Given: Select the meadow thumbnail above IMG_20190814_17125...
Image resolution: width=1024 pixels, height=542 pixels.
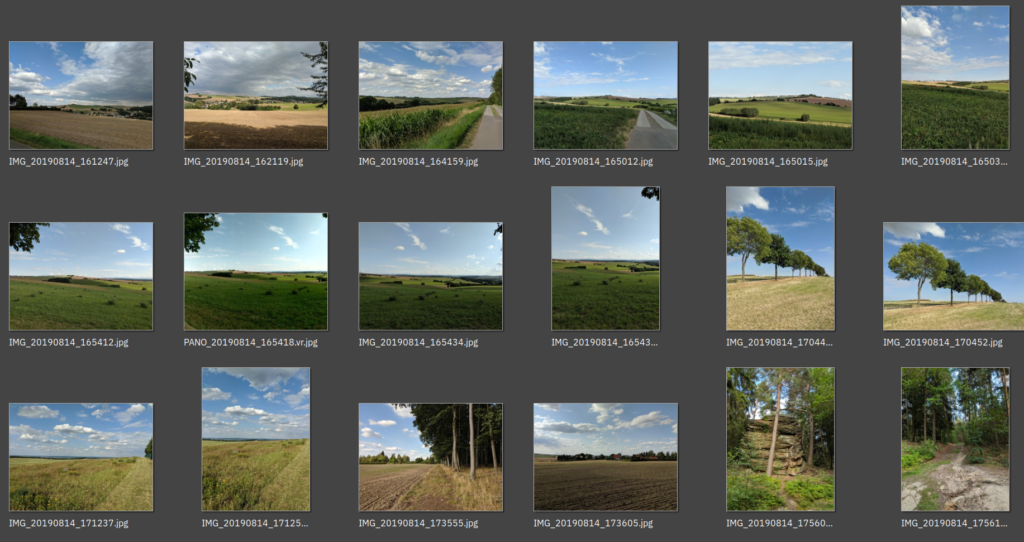Looking at the screenshot, I should 256,439.
